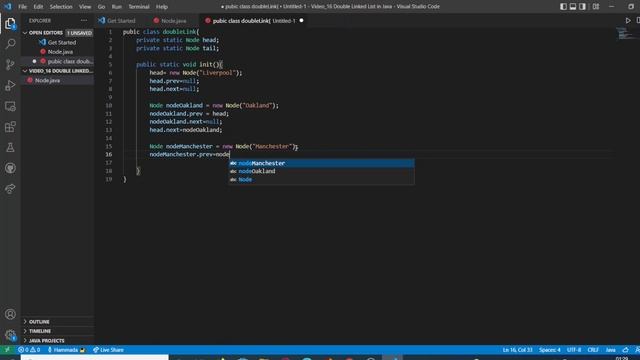The width and height of the screenshot is (640, 360).
Task: Open the View menu
Action: (x=85, y=7)
